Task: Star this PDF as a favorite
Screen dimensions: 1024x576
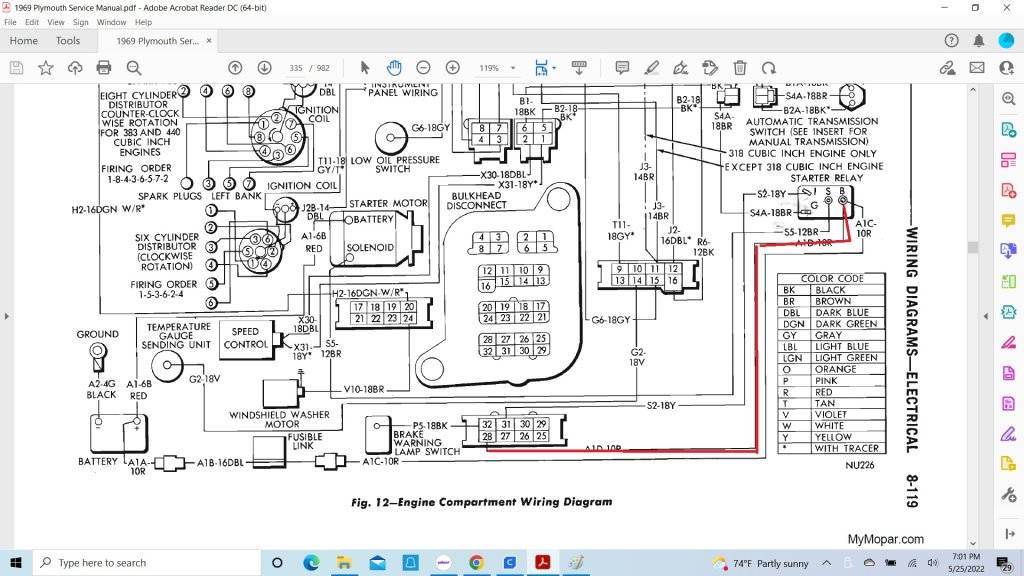Action: click(46, 67)
